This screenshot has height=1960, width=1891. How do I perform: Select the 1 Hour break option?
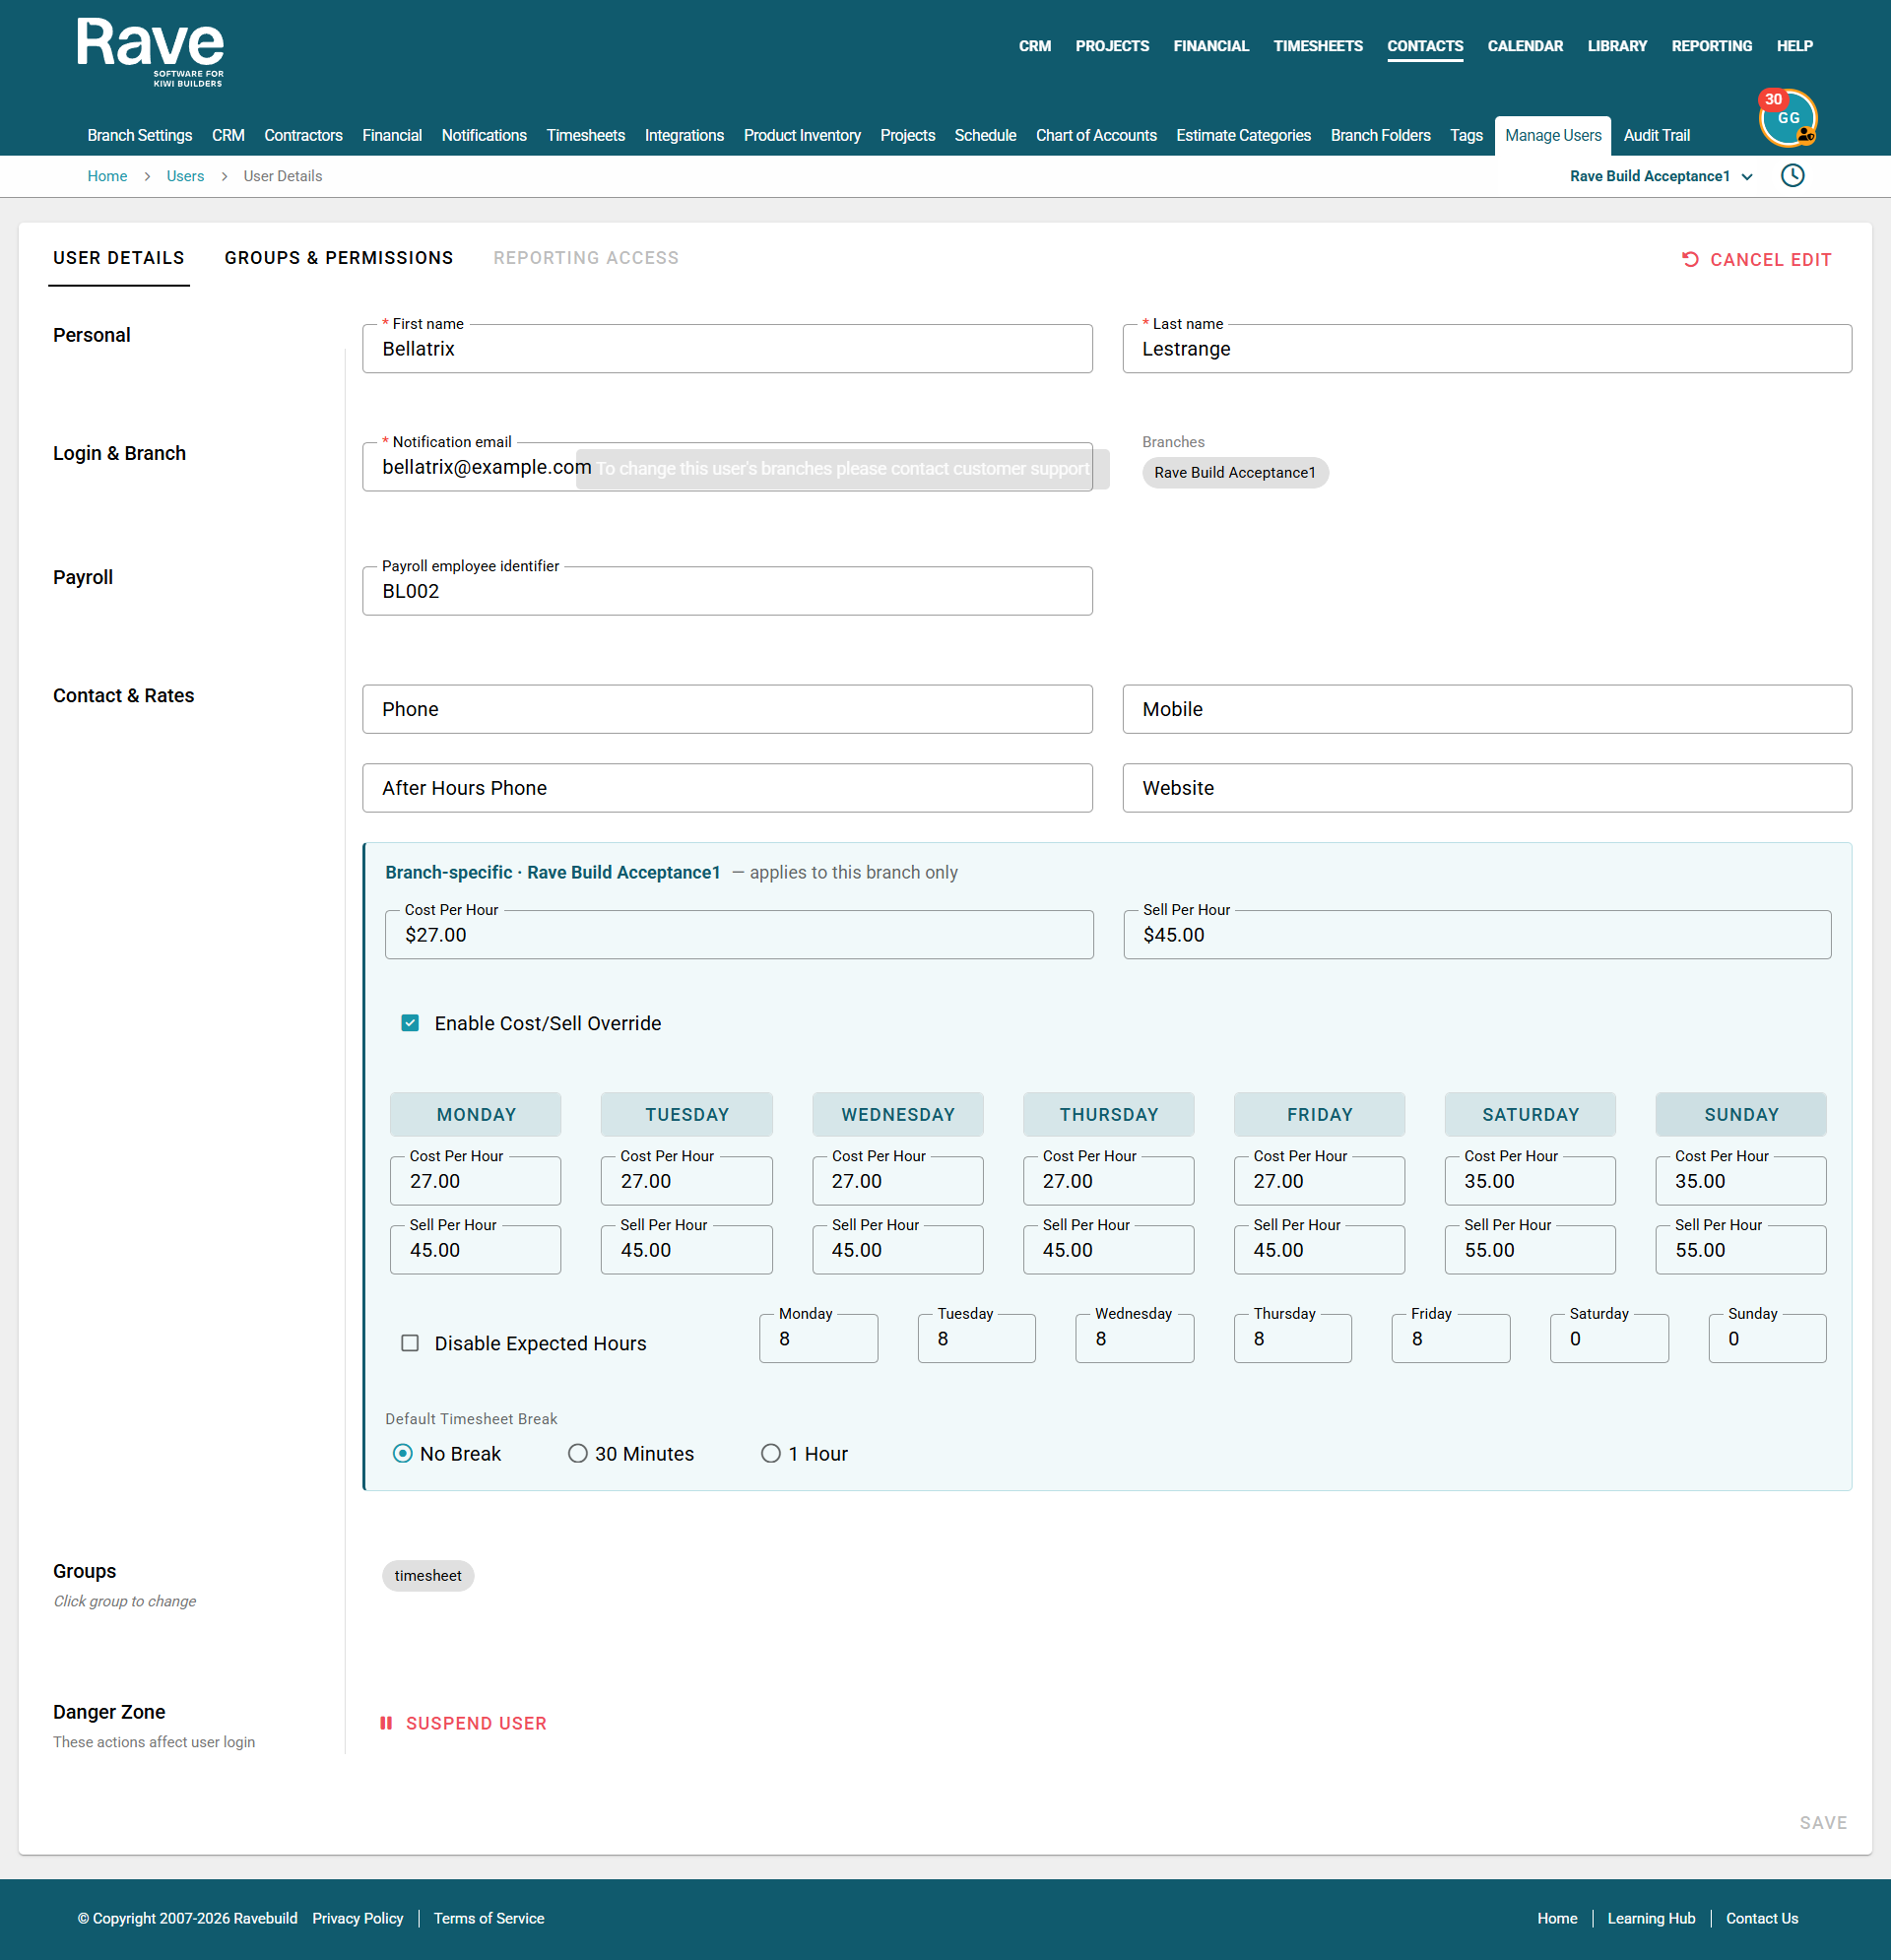pos(770,1453)
